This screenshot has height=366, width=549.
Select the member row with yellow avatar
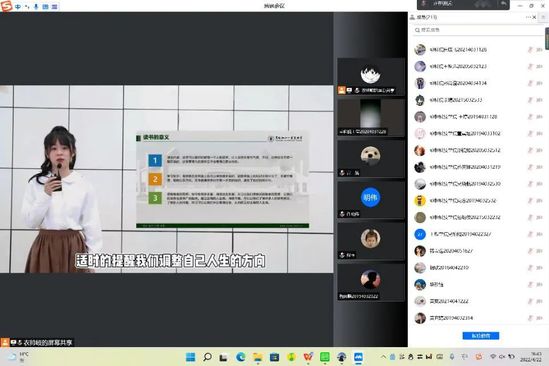point(478,201)
